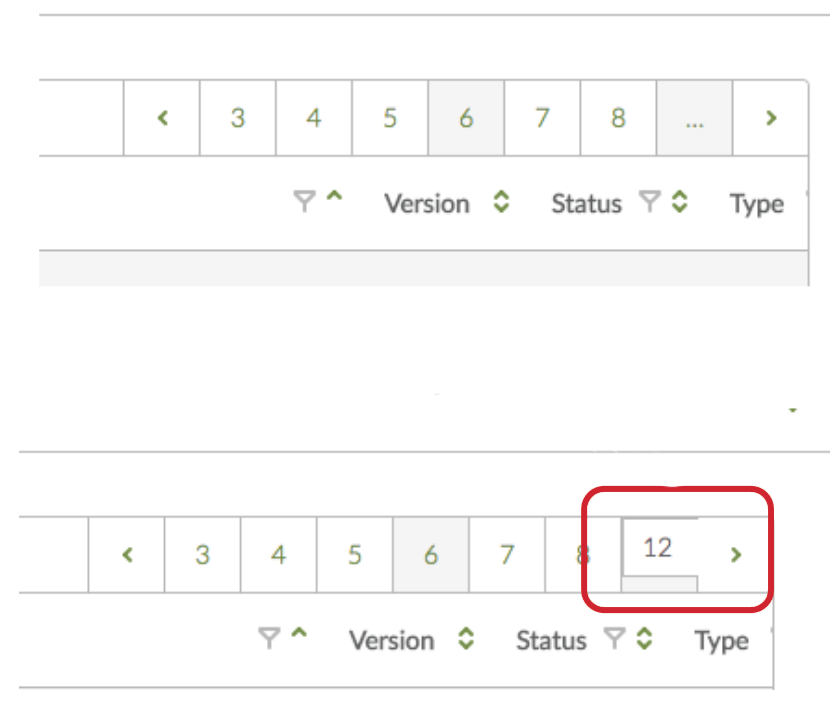Click the previous page arrow in lower pagination

point(127,555)
